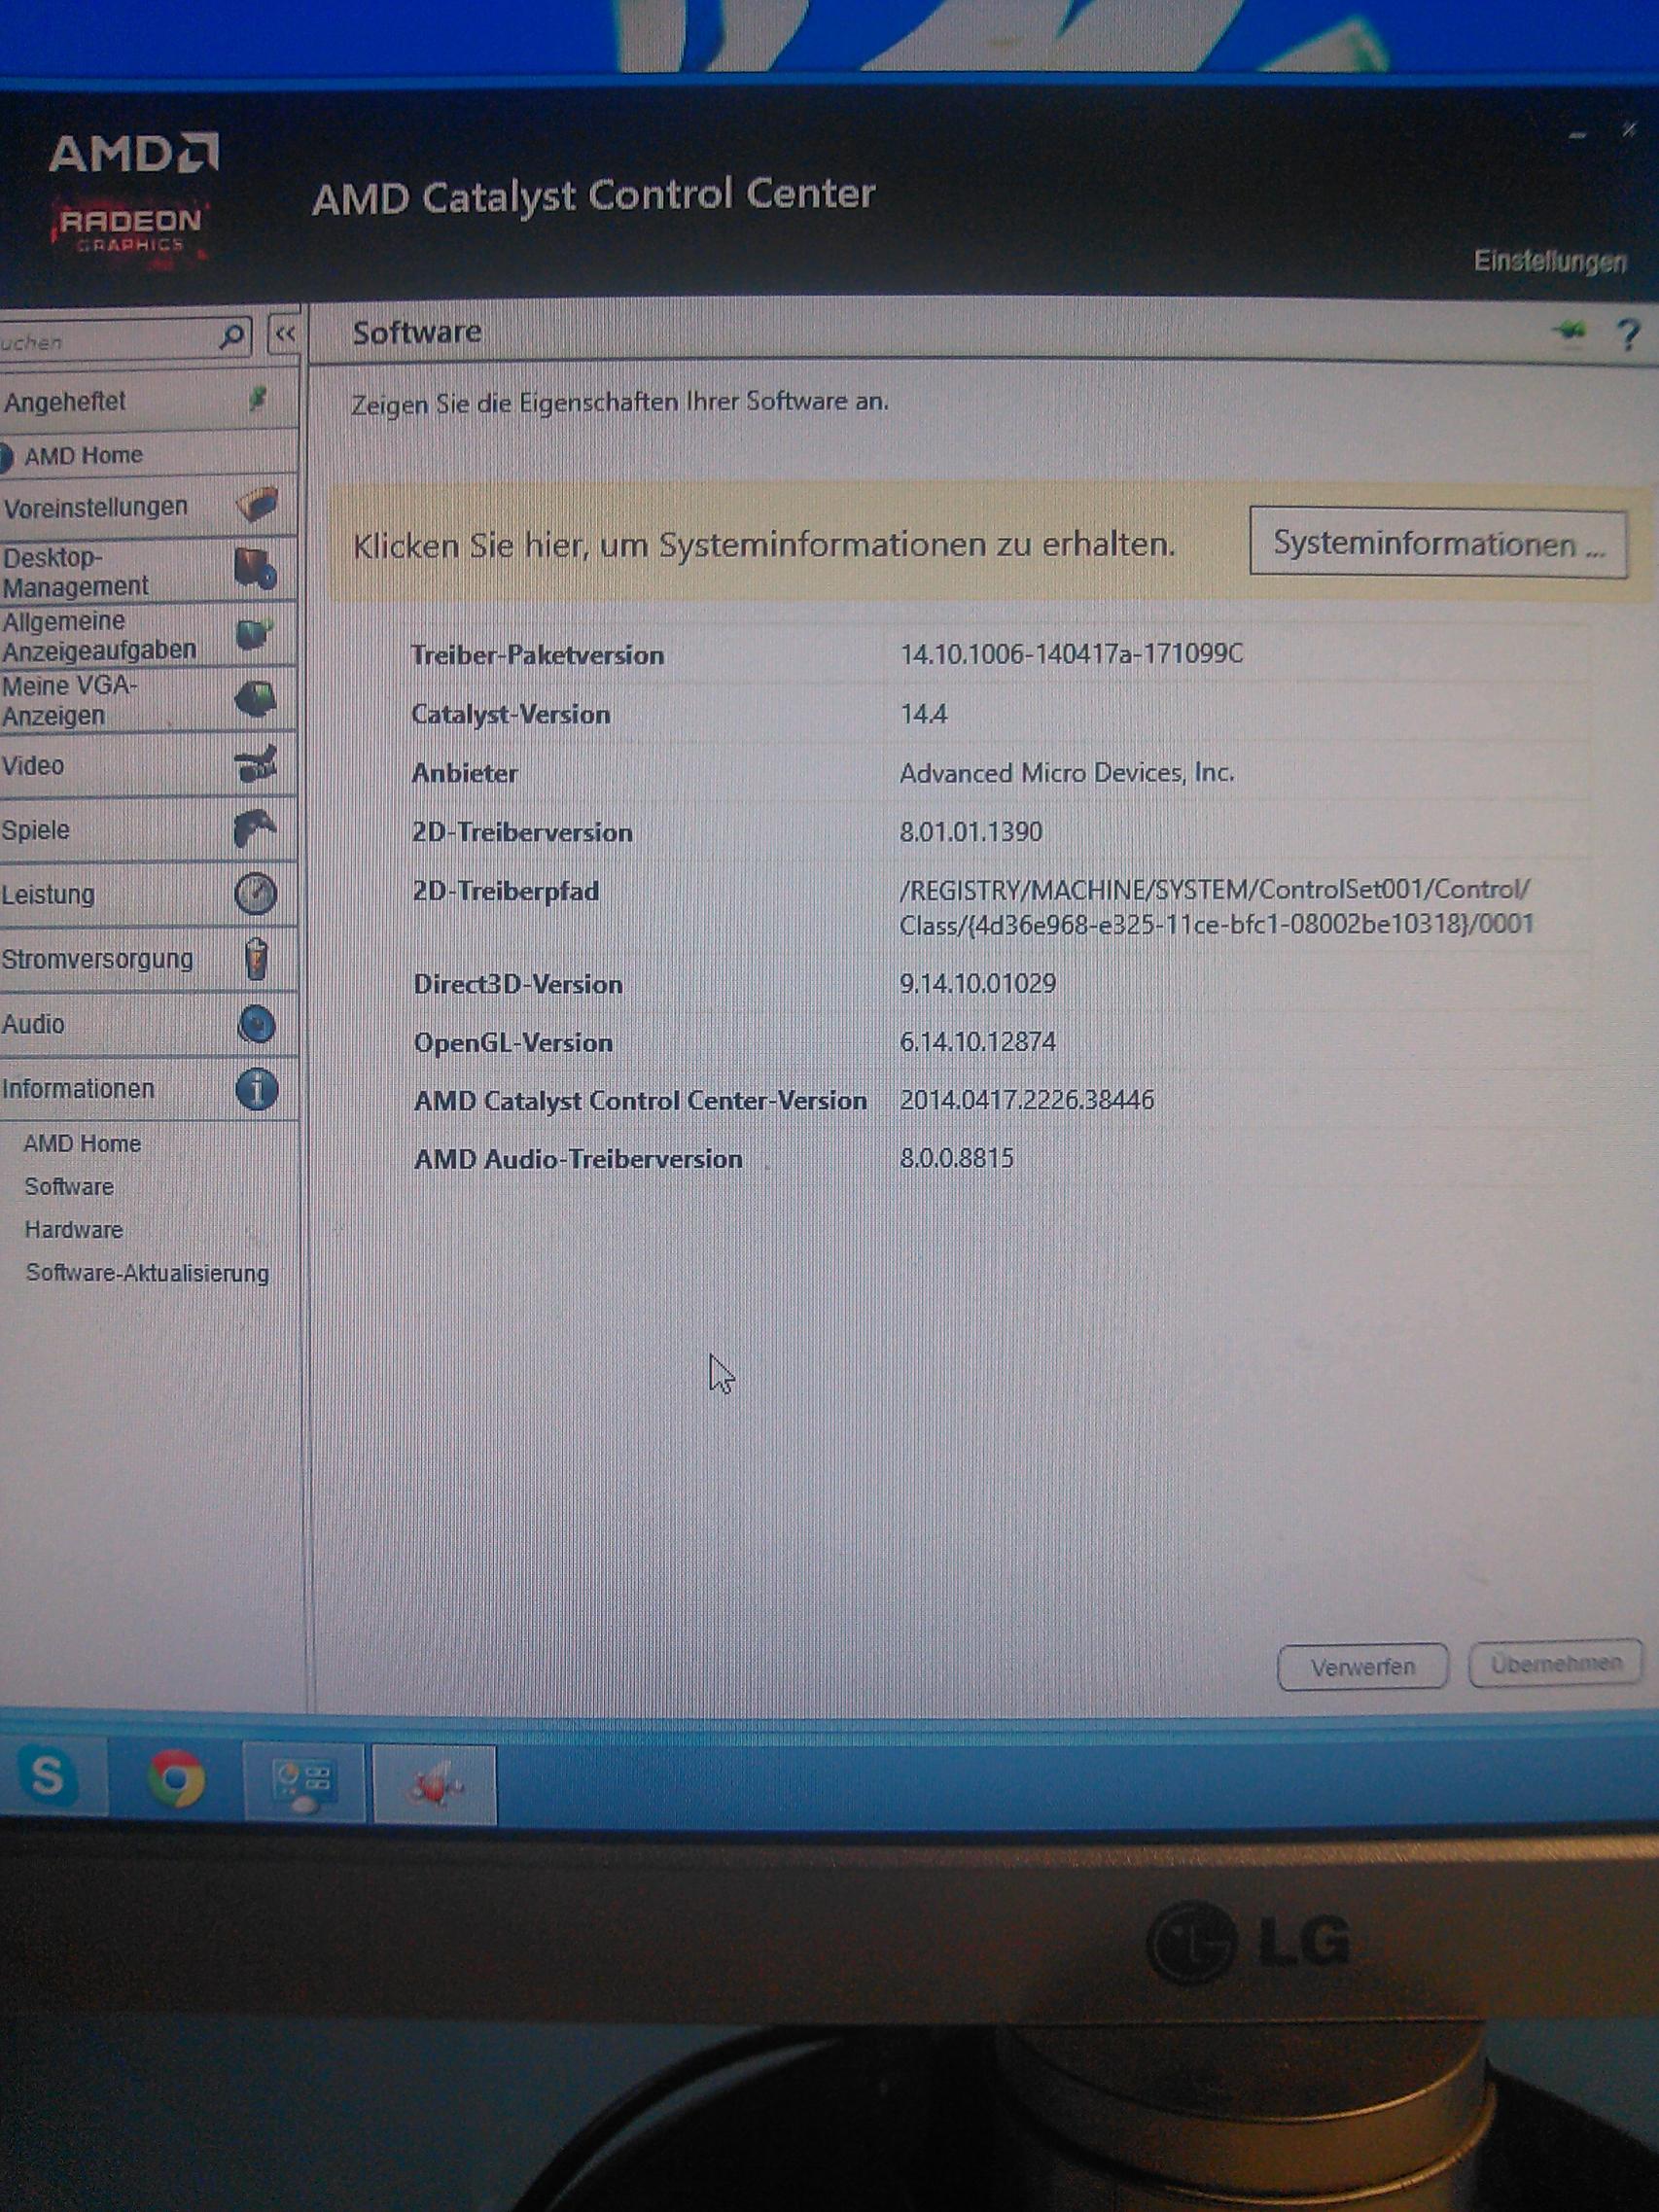Expand the Desktop-Management section
1659x2212 pixels.
point(148,570)
